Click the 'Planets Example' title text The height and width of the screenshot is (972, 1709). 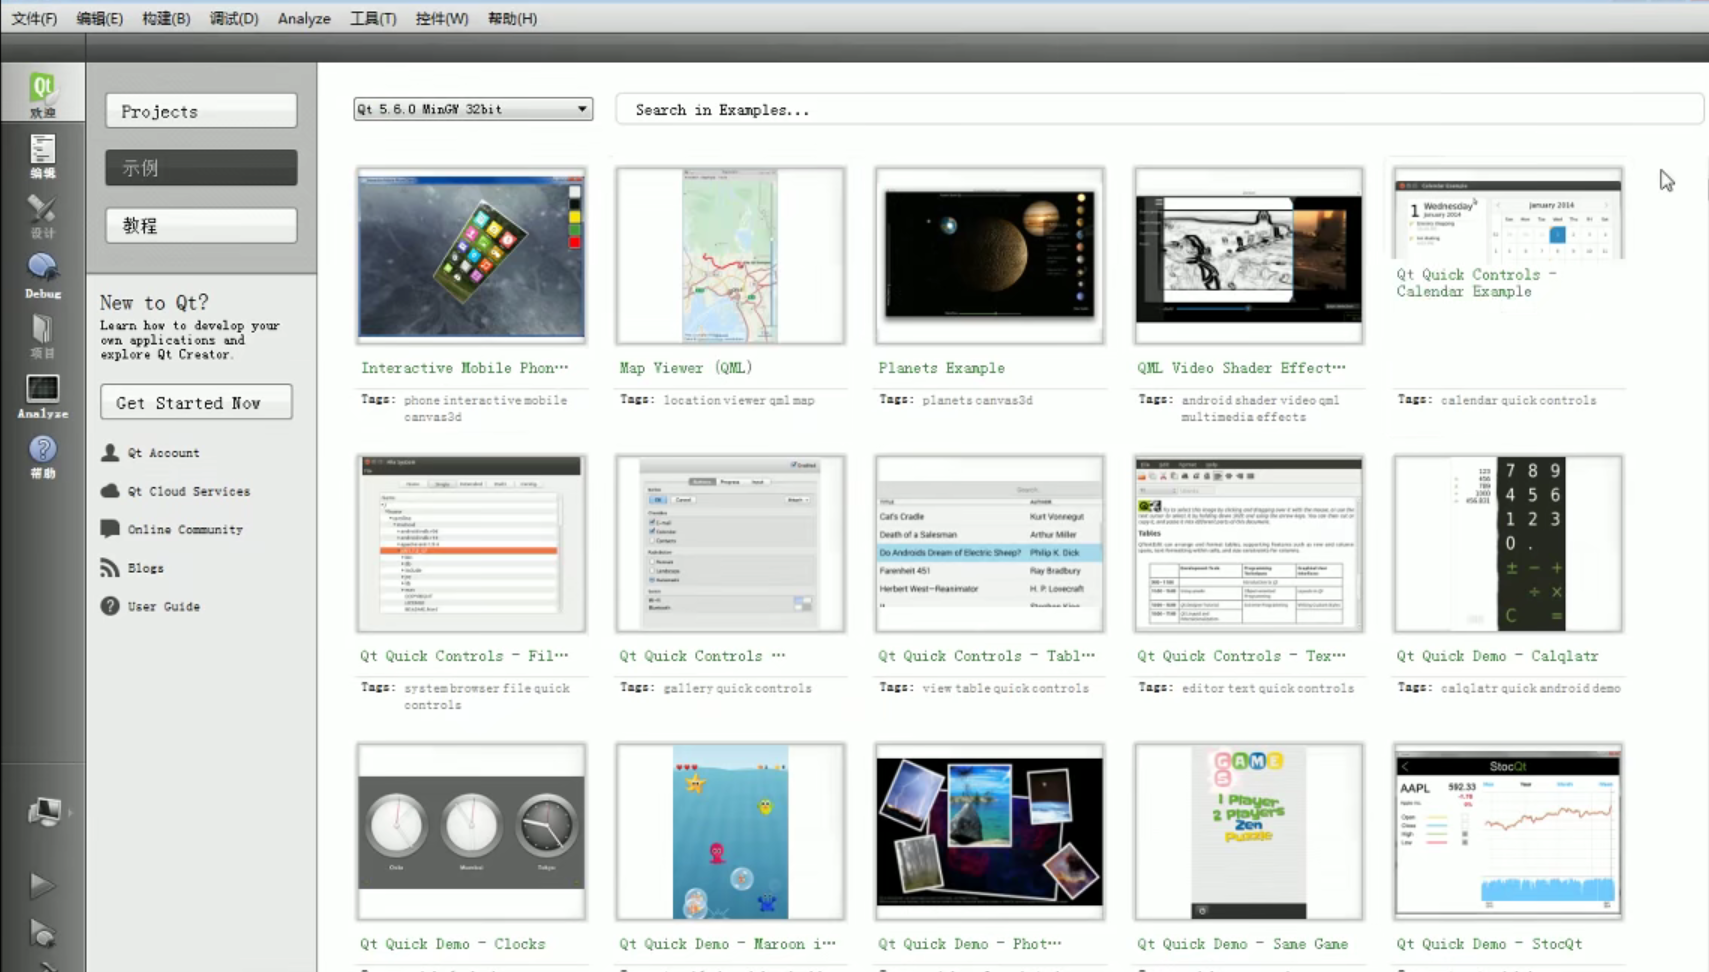tap(941, 368)
